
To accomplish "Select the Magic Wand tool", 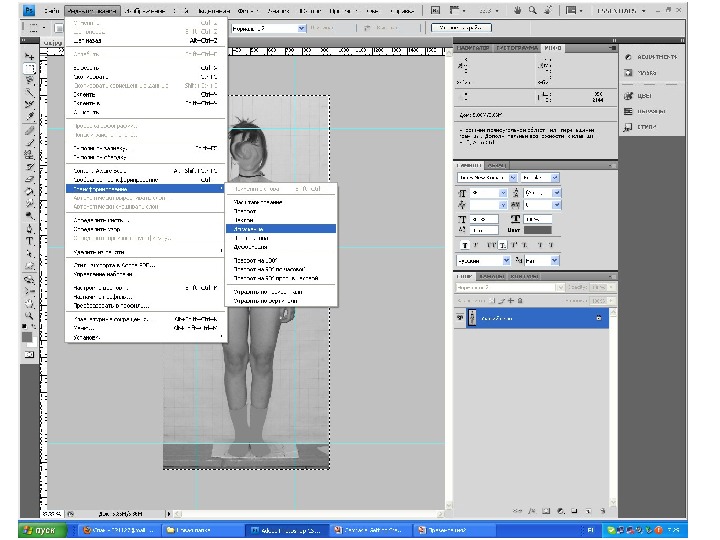I will point(29,93).
